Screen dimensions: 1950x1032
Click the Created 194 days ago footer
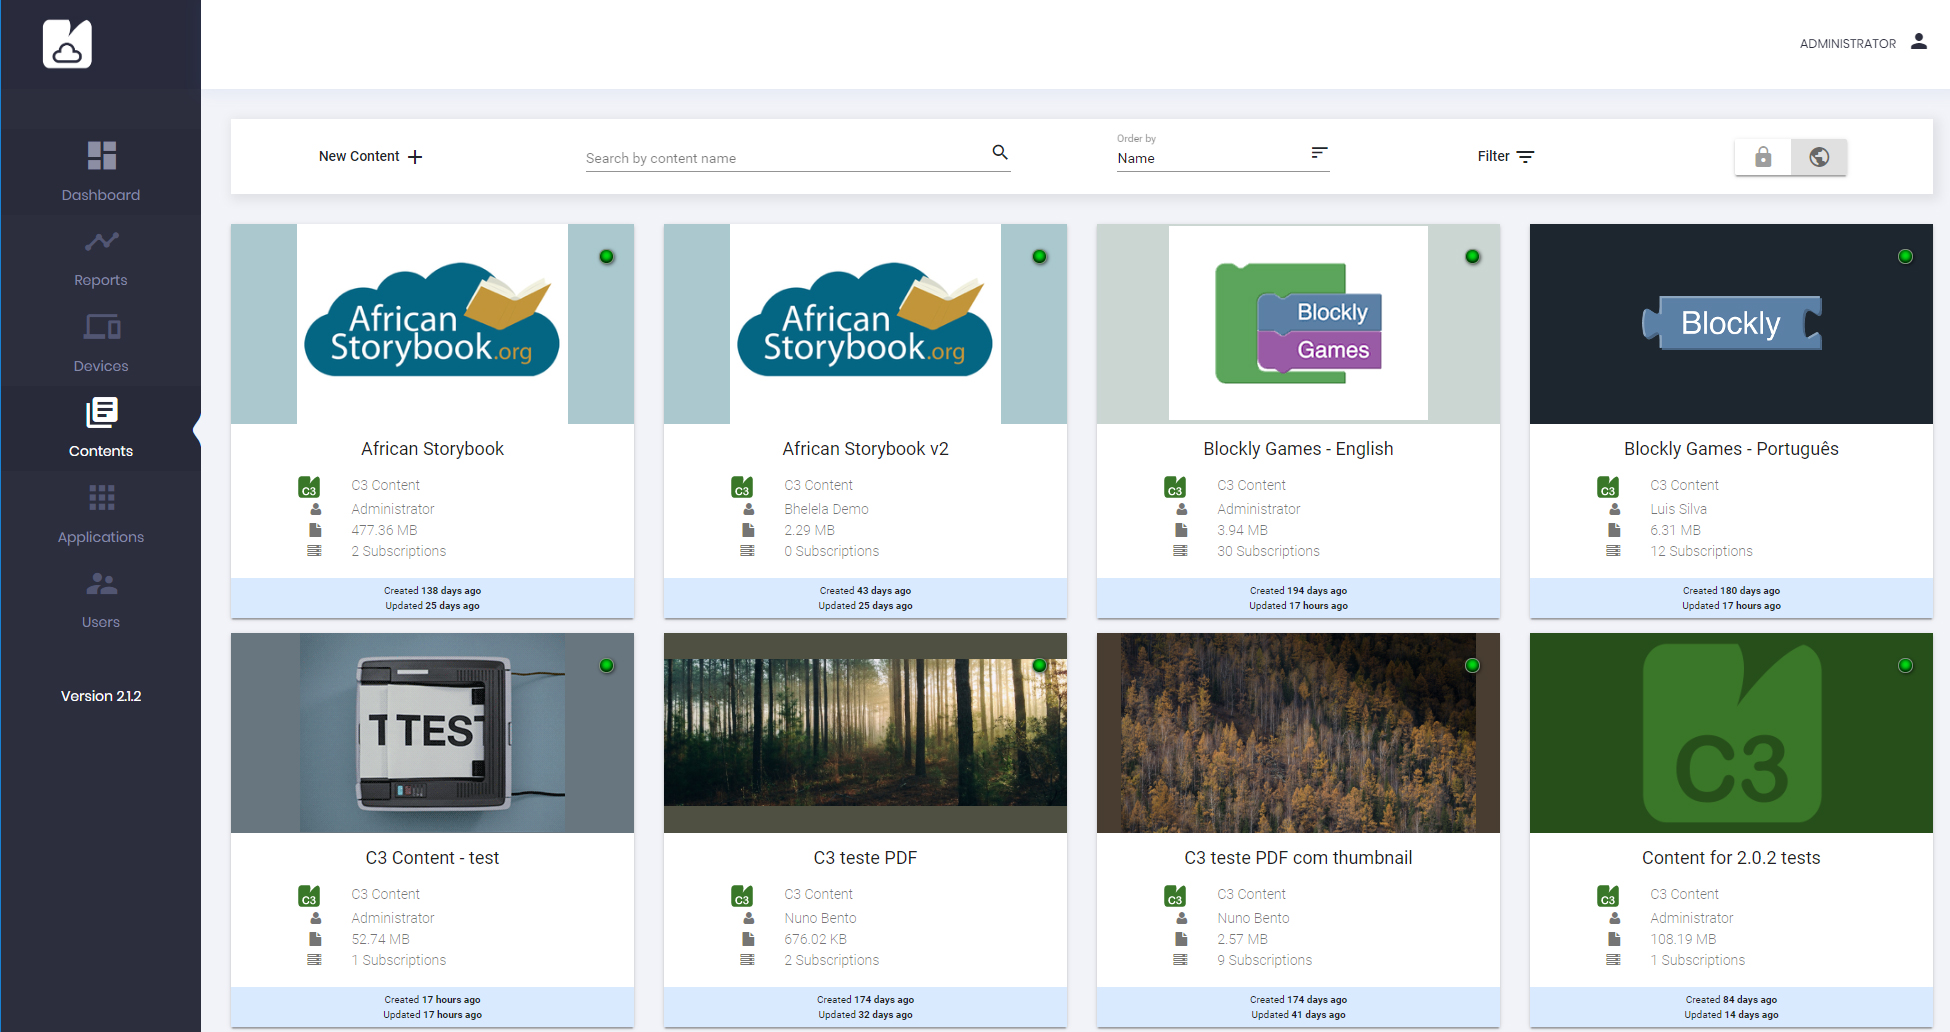click(x=1298, y=591)
